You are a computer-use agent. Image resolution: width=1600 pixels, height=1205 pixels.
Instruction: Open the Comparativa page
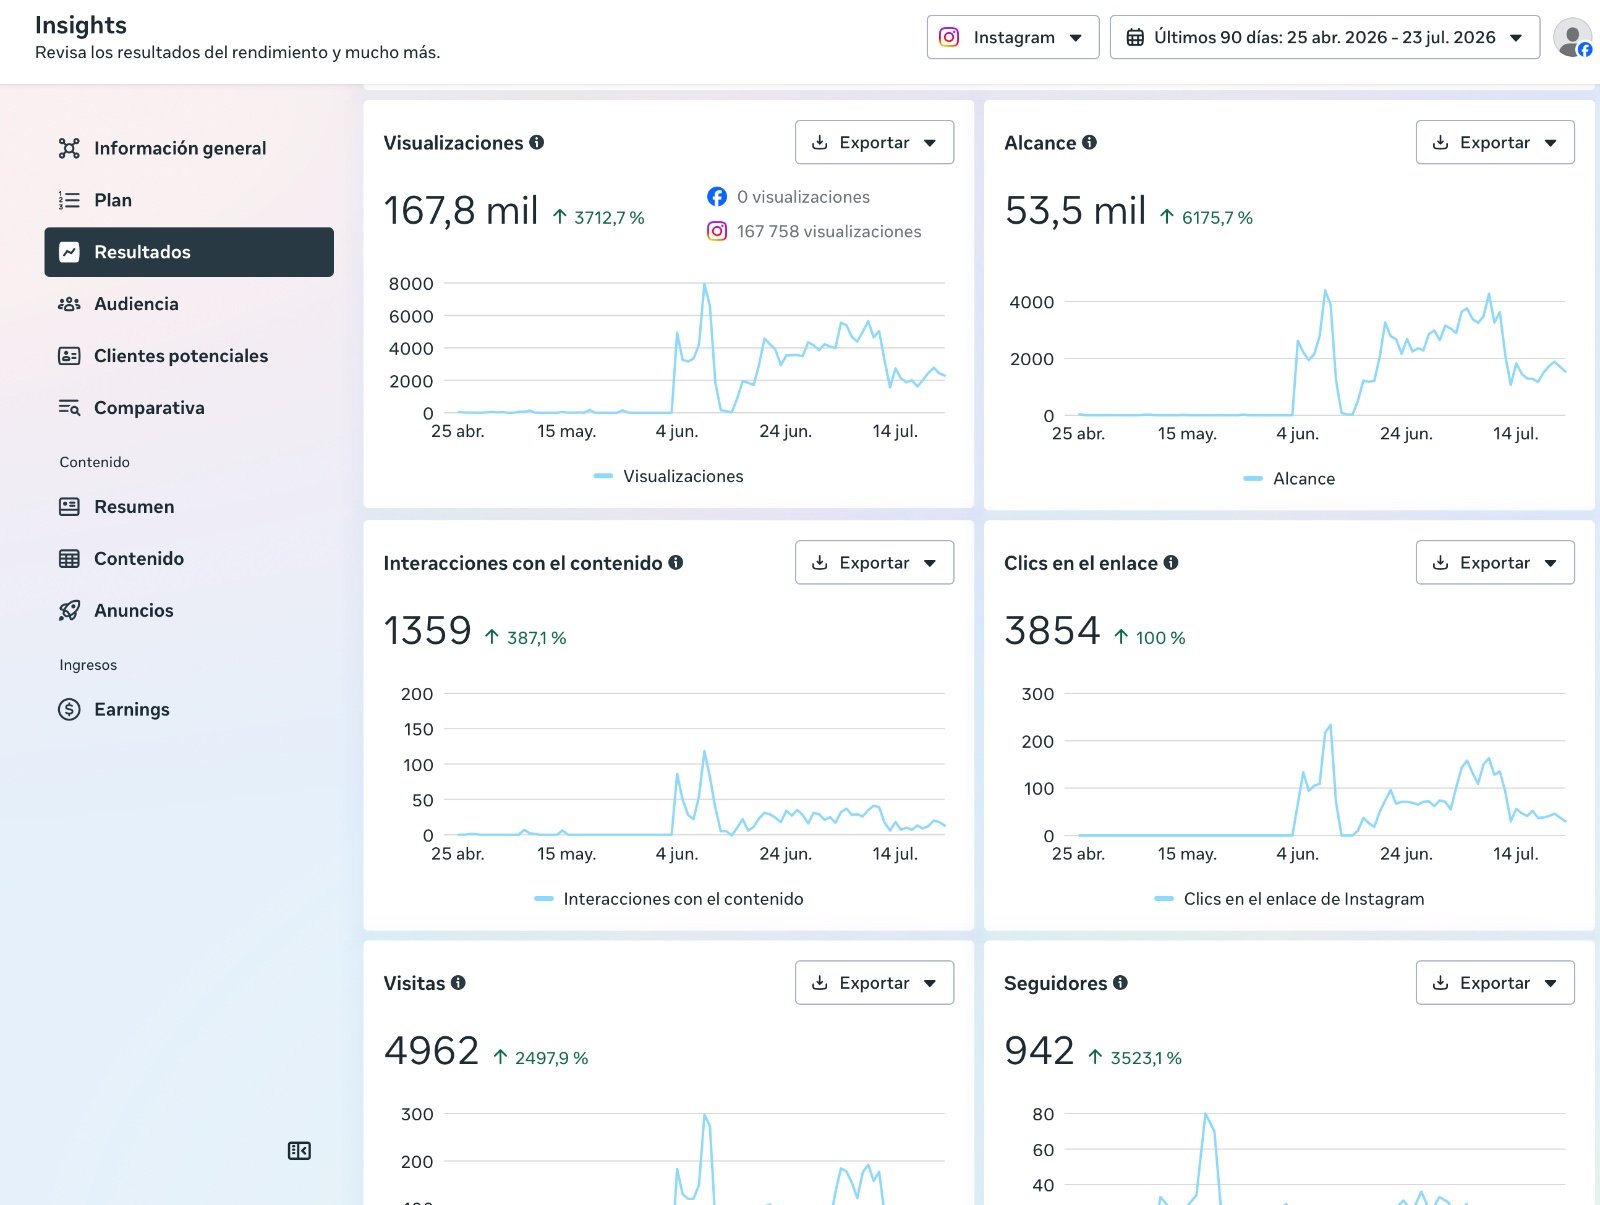(x=189, y=408)
